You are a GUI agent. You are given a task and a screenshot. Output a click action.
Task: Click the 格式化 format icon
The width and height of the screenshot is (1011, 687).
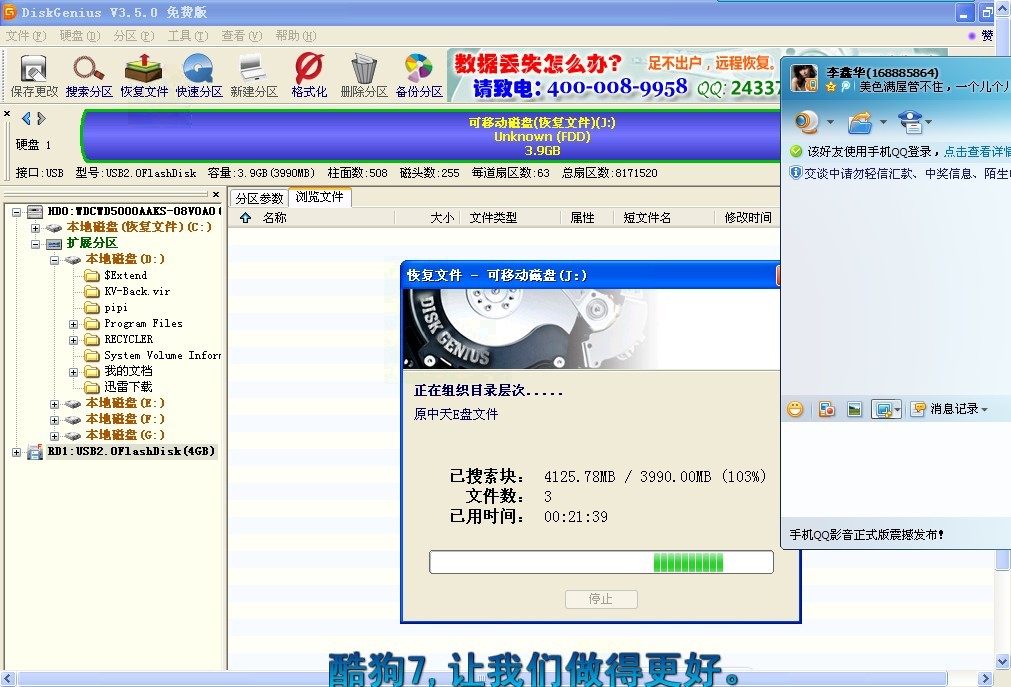[309, 75]
